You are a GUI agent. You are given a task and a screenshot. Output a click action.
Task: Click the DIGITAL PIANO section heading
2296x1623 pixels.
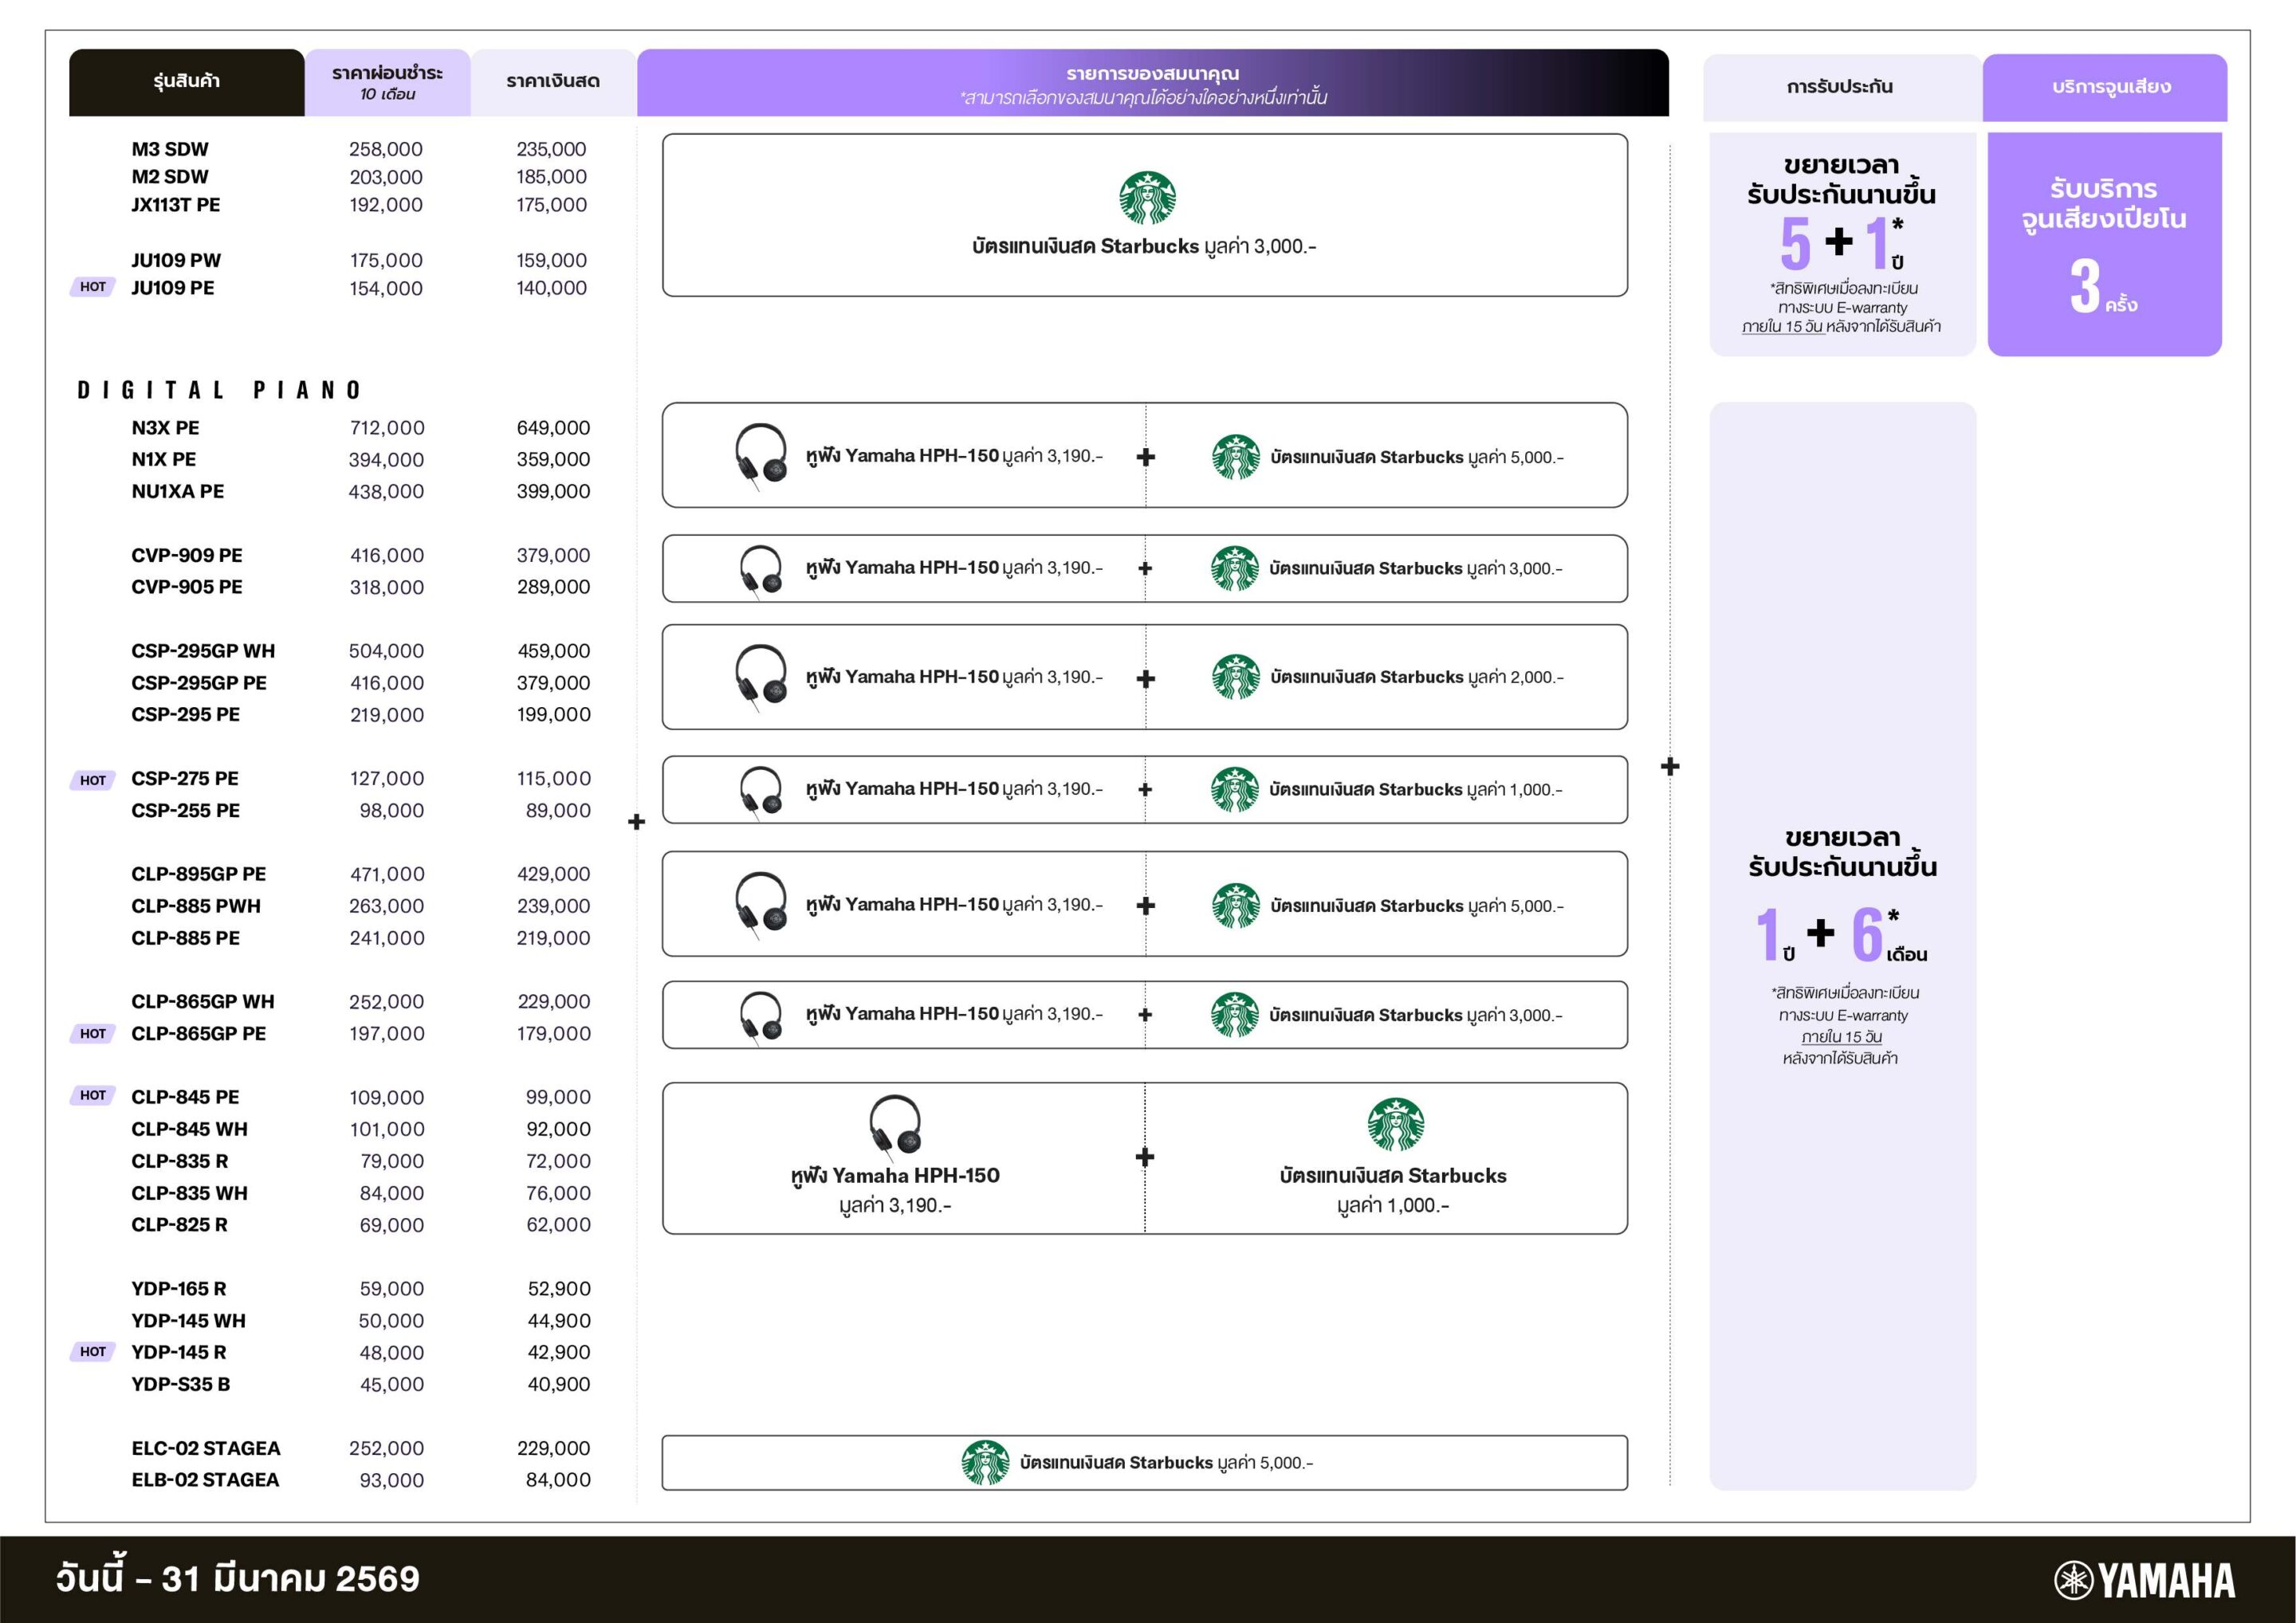coord(219,390)
